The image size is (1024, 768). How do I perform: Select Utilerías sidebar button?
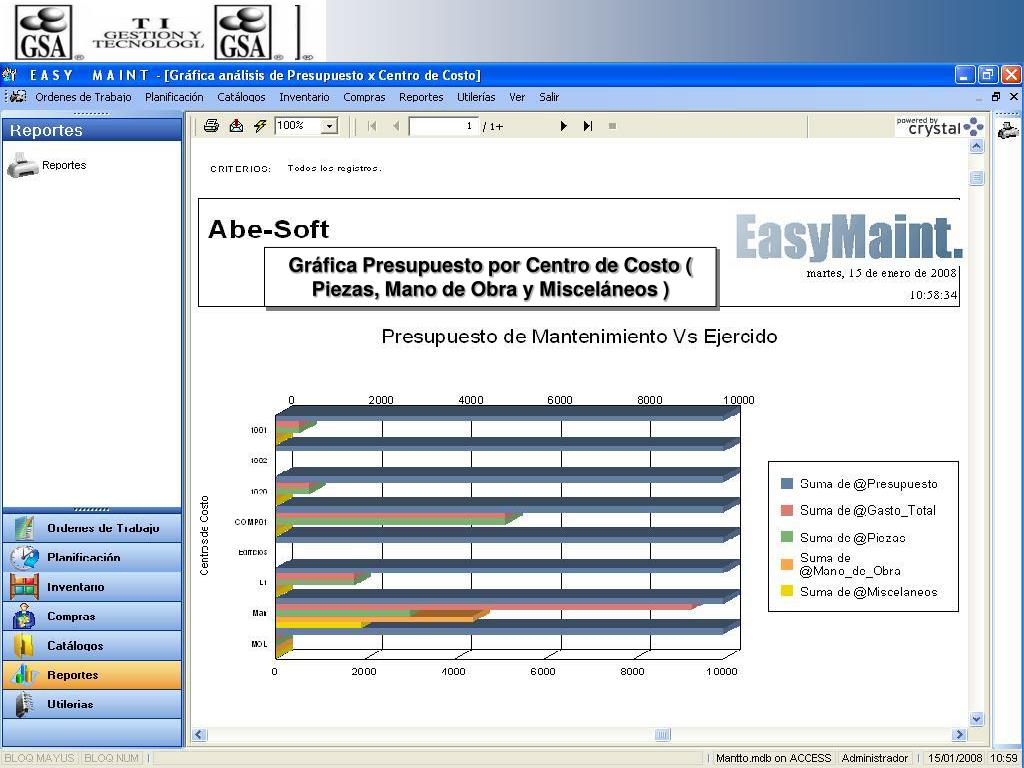tap(92, 705)
